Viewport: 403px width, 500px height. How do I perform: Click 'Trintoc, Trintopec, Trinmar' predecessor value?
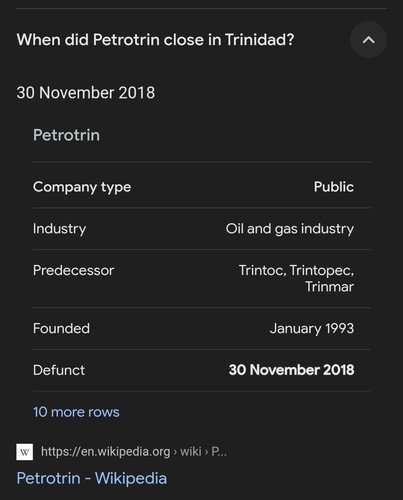tap(296, 278)
